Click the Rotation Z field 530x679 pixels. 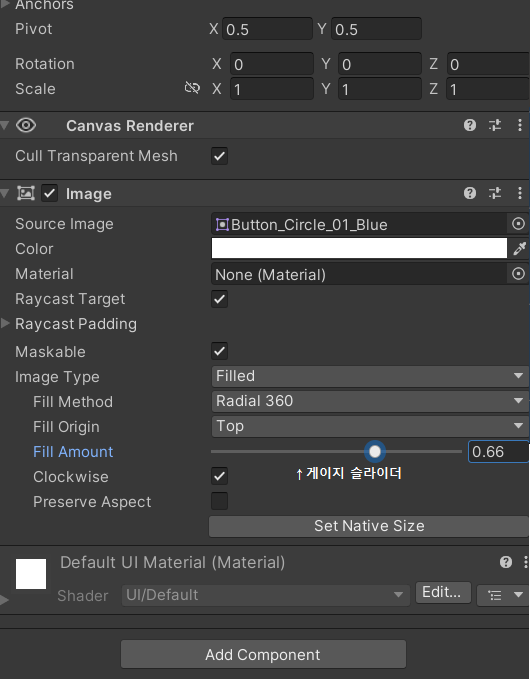488,64
